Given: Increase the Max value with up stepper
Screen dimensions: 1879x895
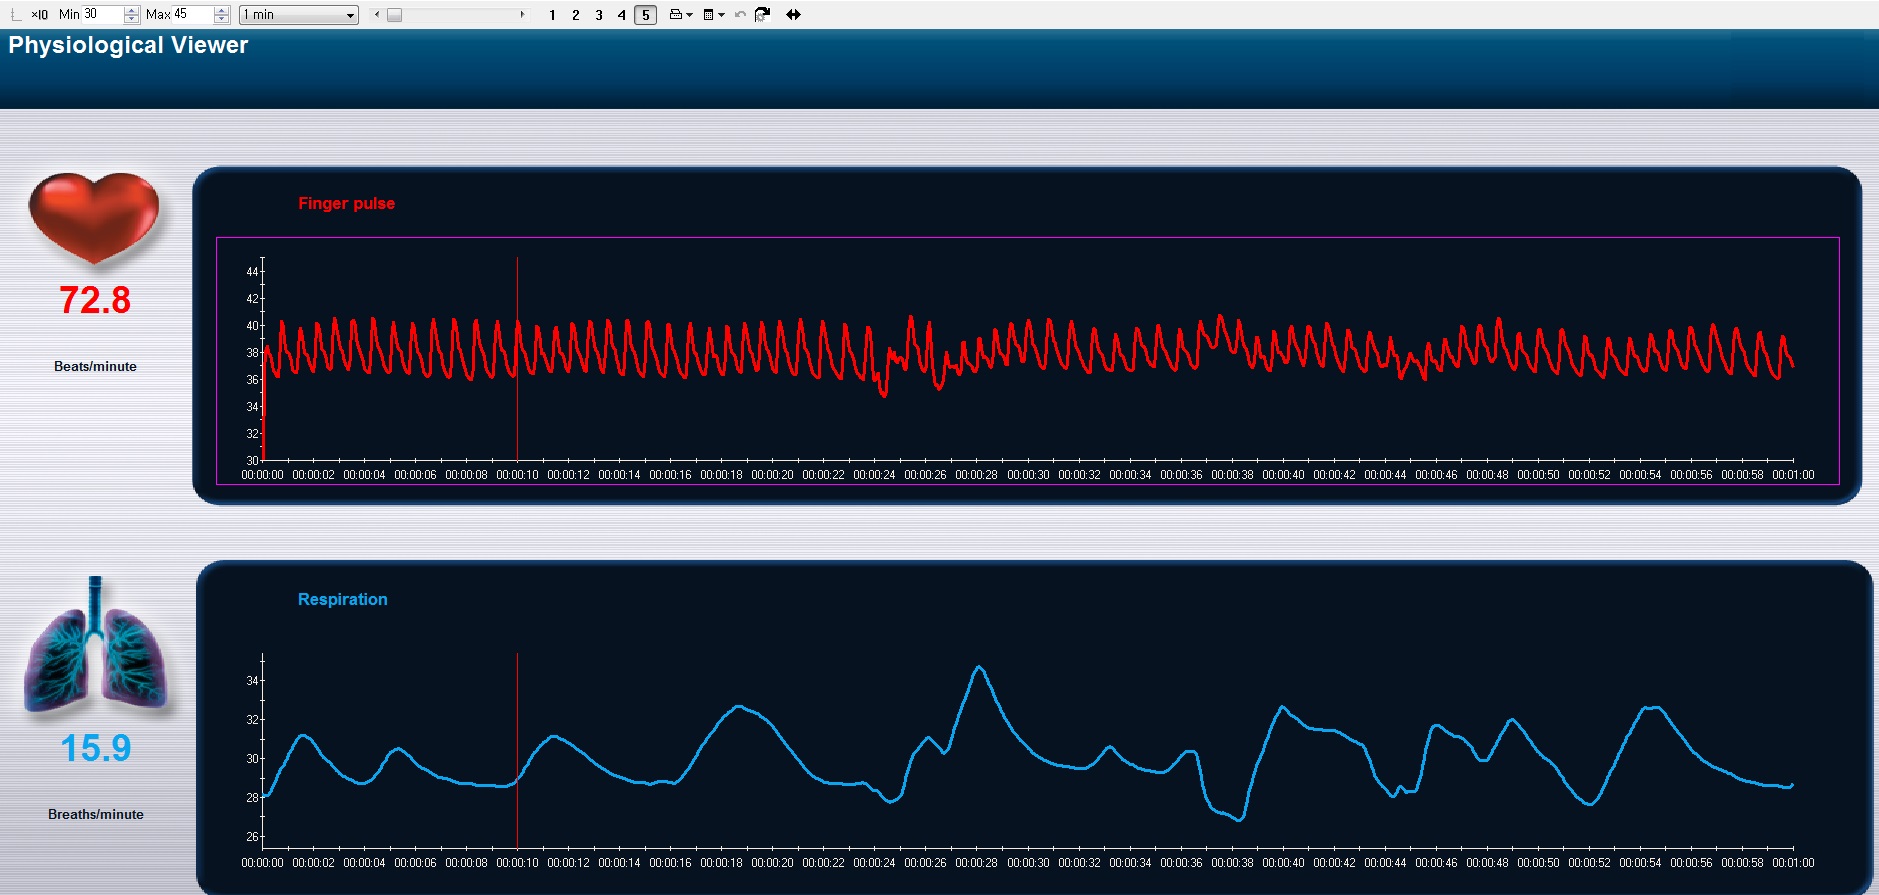Looking at the screenshot, I should [222, 10].
